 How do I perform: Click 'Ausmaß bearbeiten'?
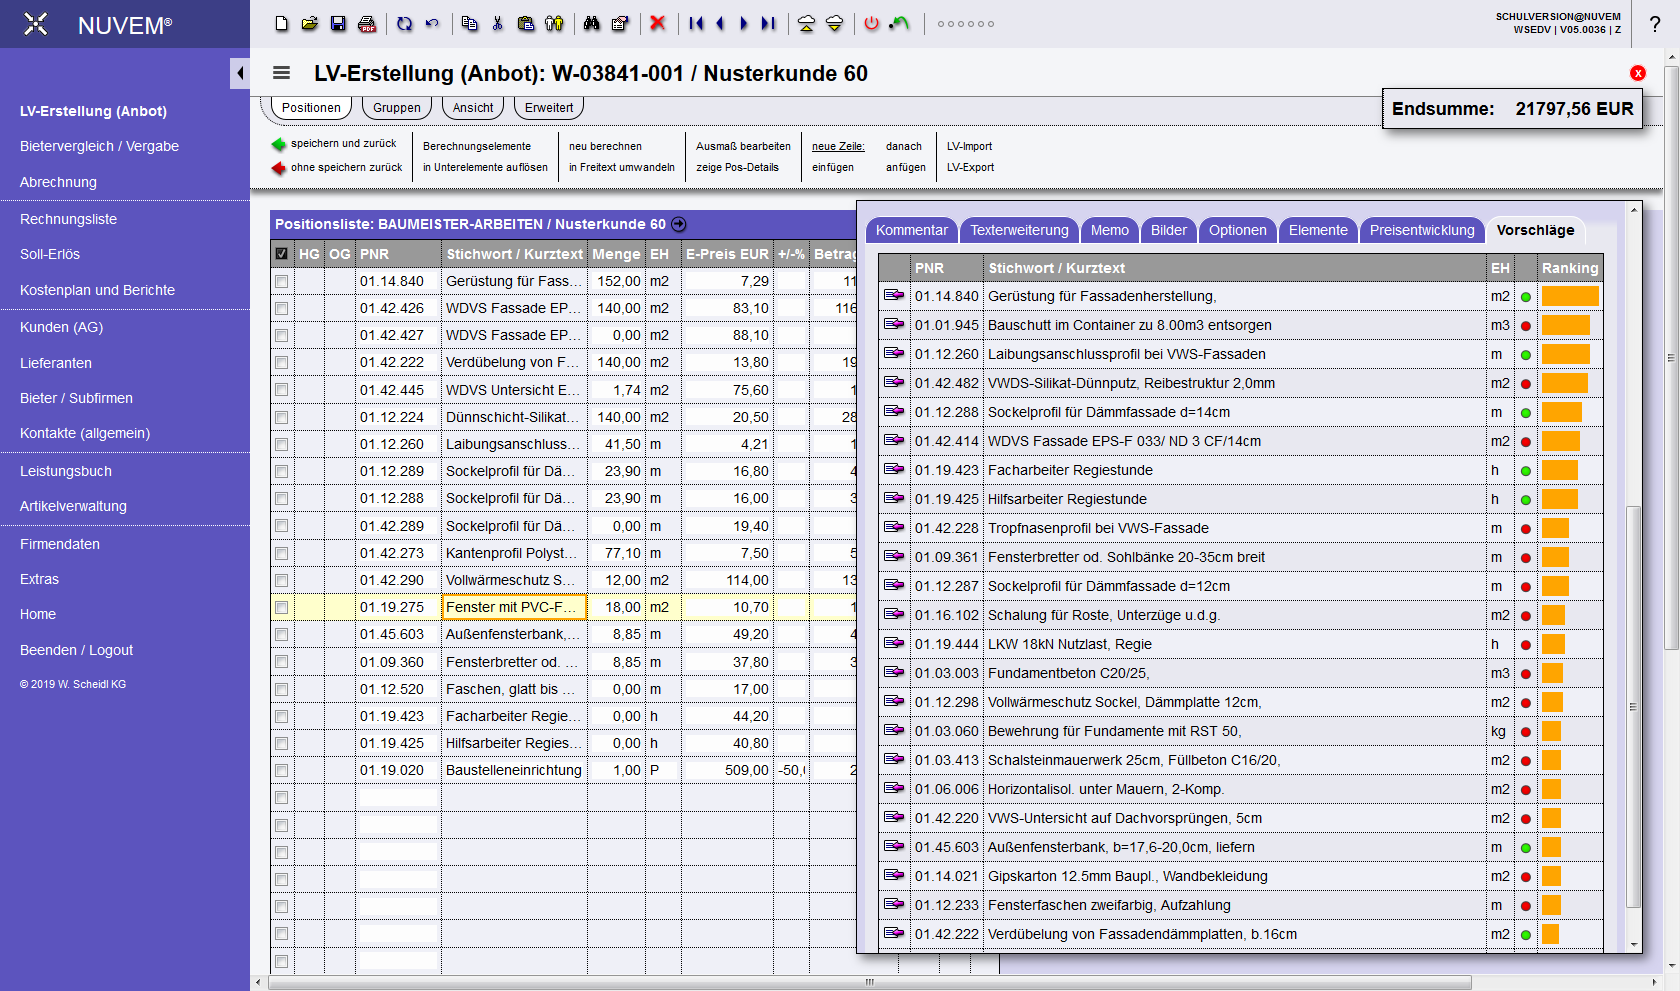[x=743, y=146]
